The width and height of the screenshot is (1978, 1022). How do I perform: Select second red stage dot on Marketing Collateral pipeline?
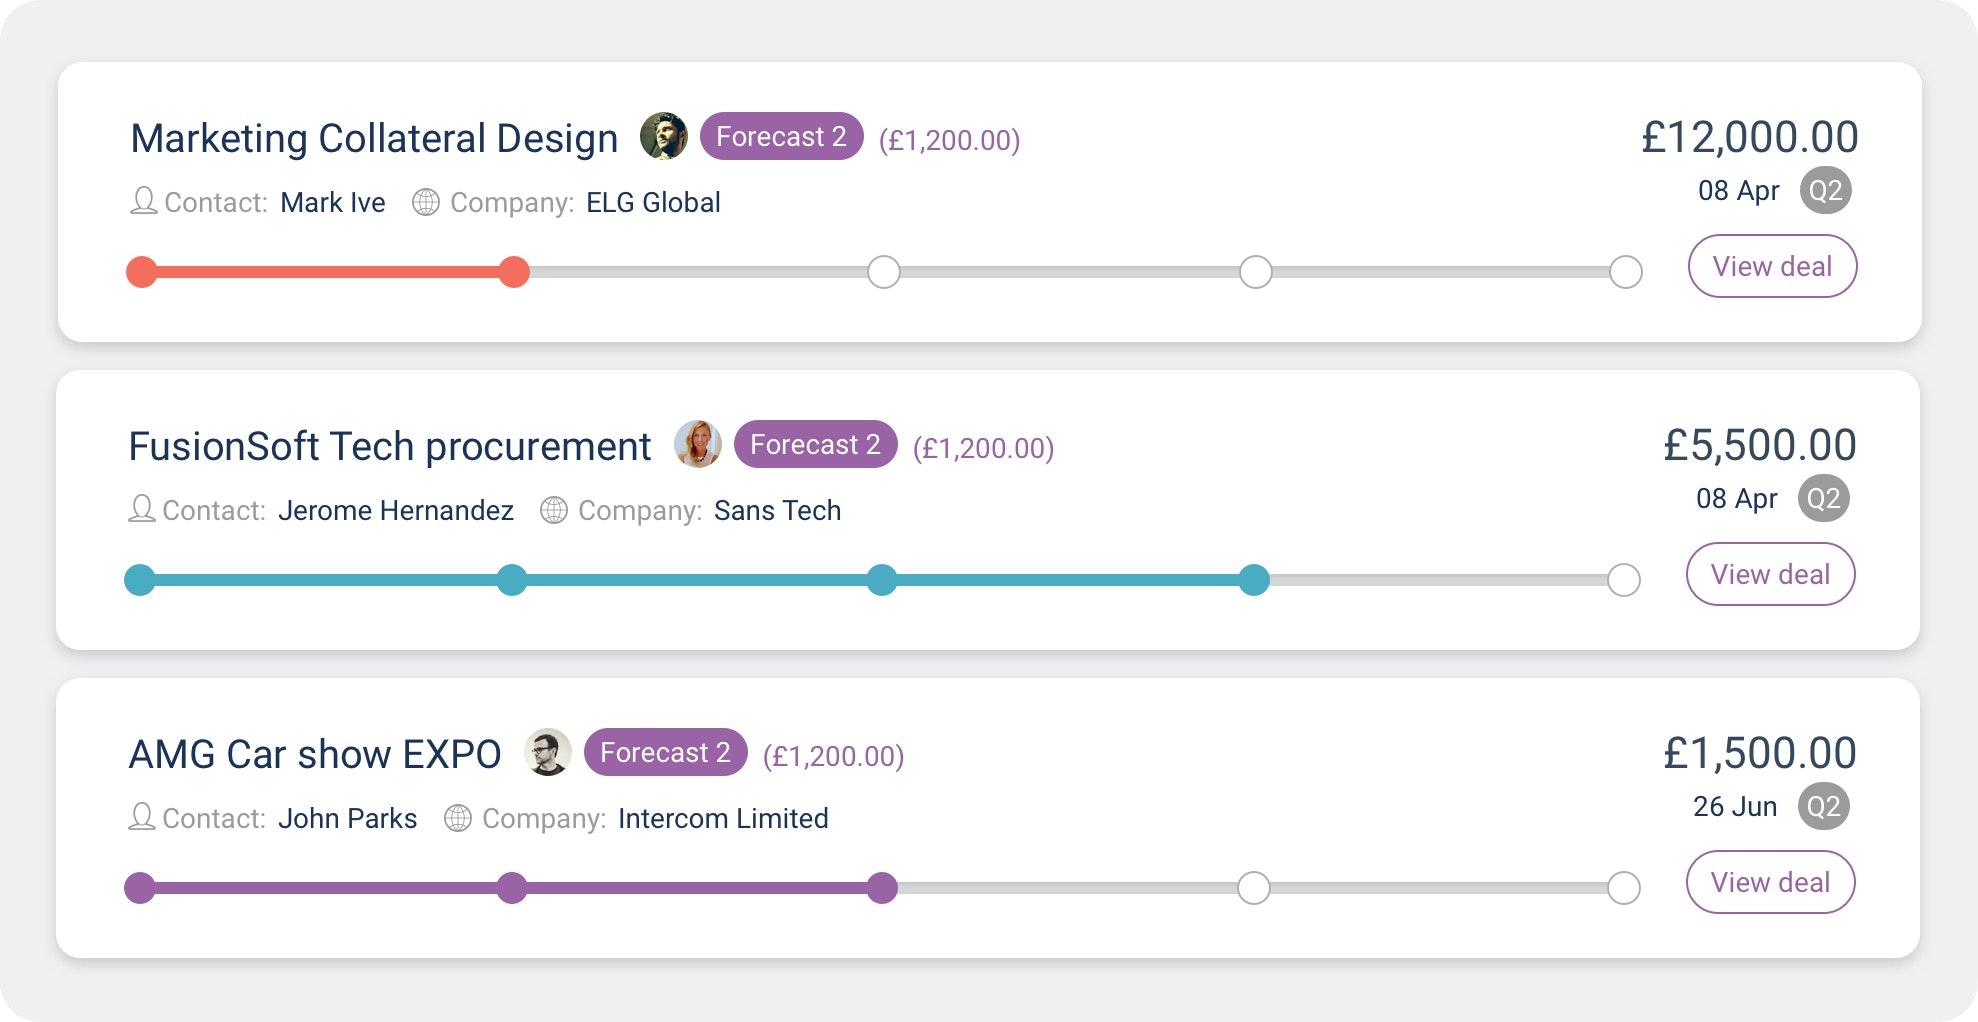coord(514,272)
